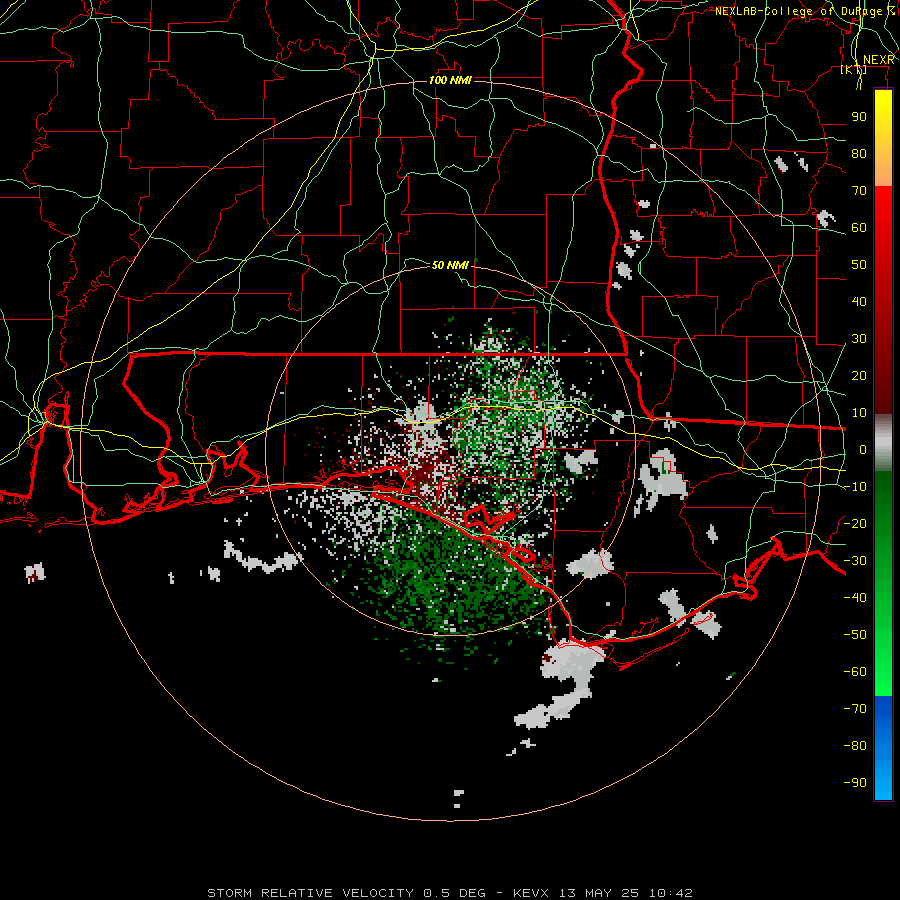
Task: Click the positive 30 scale label
Action: click(x=859, y=339)
